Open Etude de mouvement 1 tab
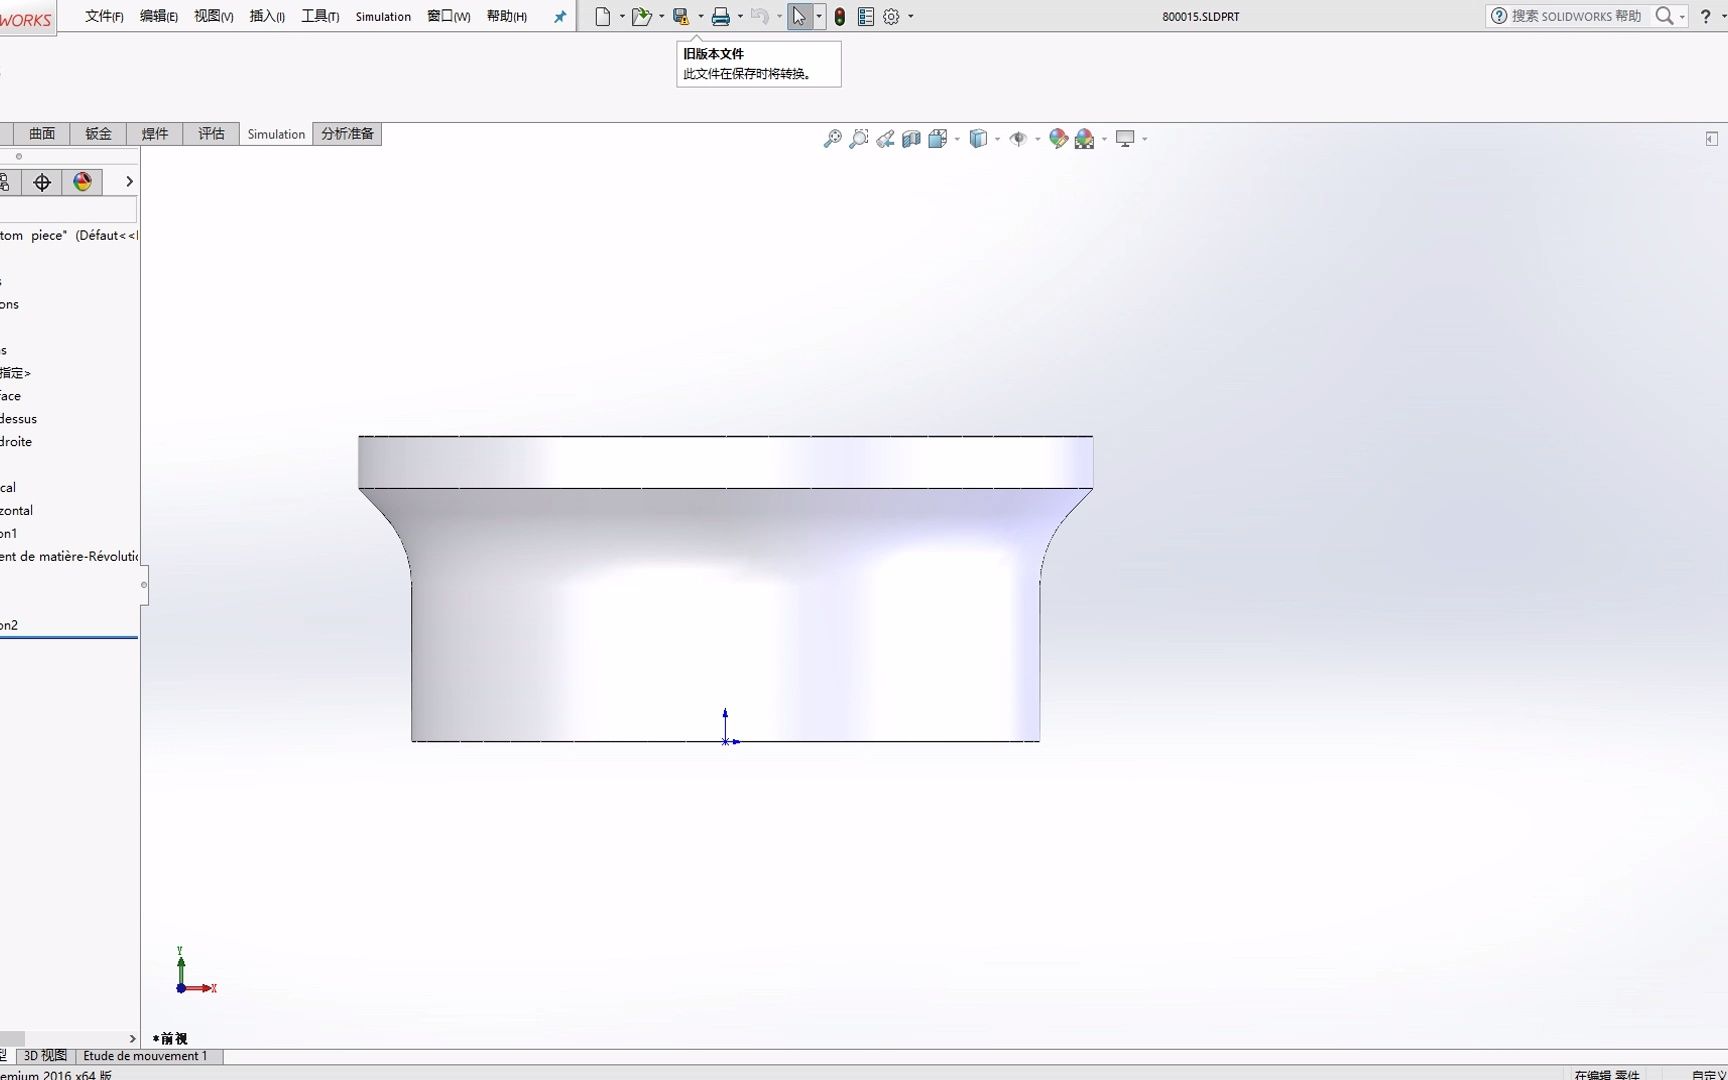The image size is (1728, 1080). coord(146,1056)
